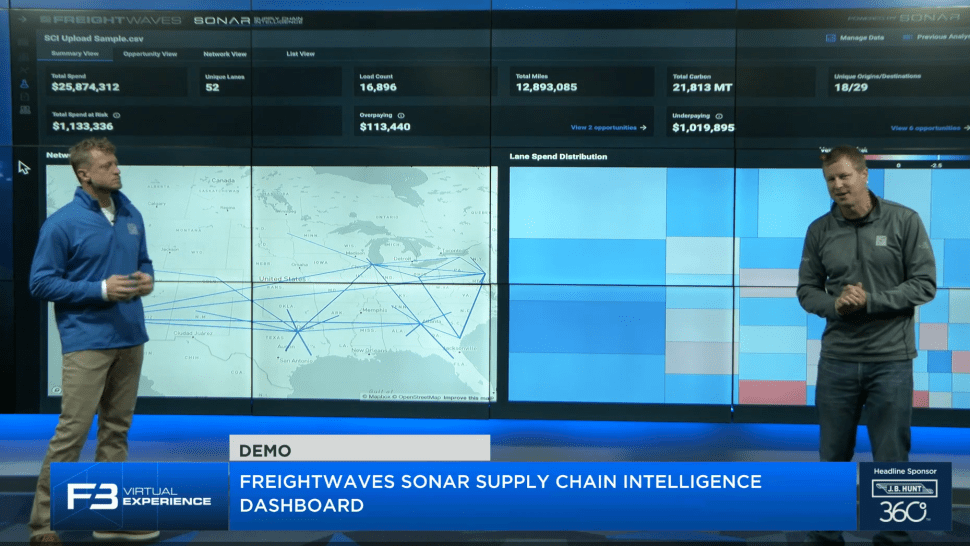Open the bottom sidebar user icon
This screenshot has width=970, height=546.
(25, 109)
